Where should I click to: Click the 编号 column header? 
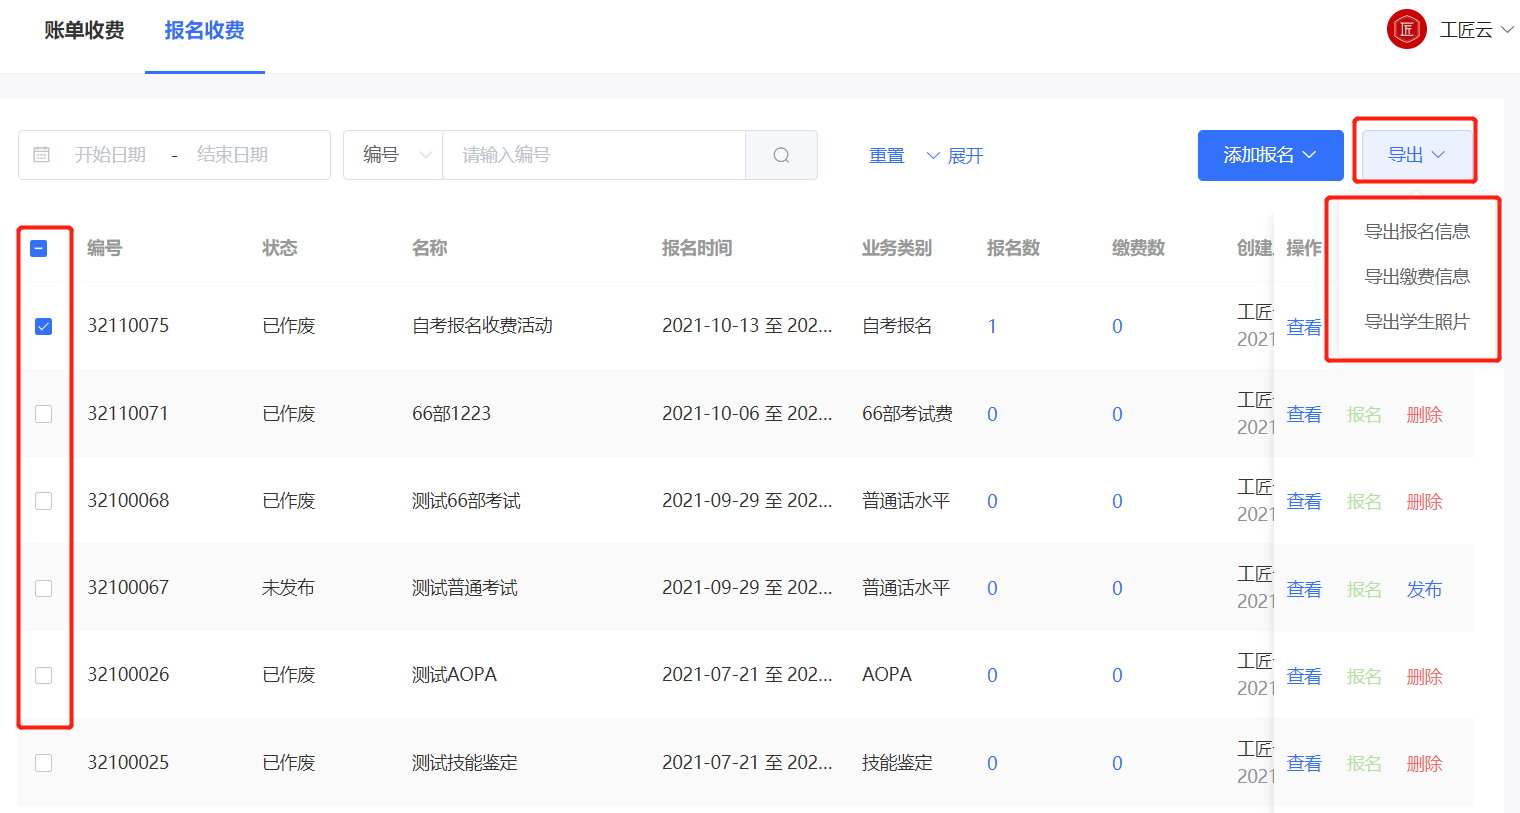[104, 248]
